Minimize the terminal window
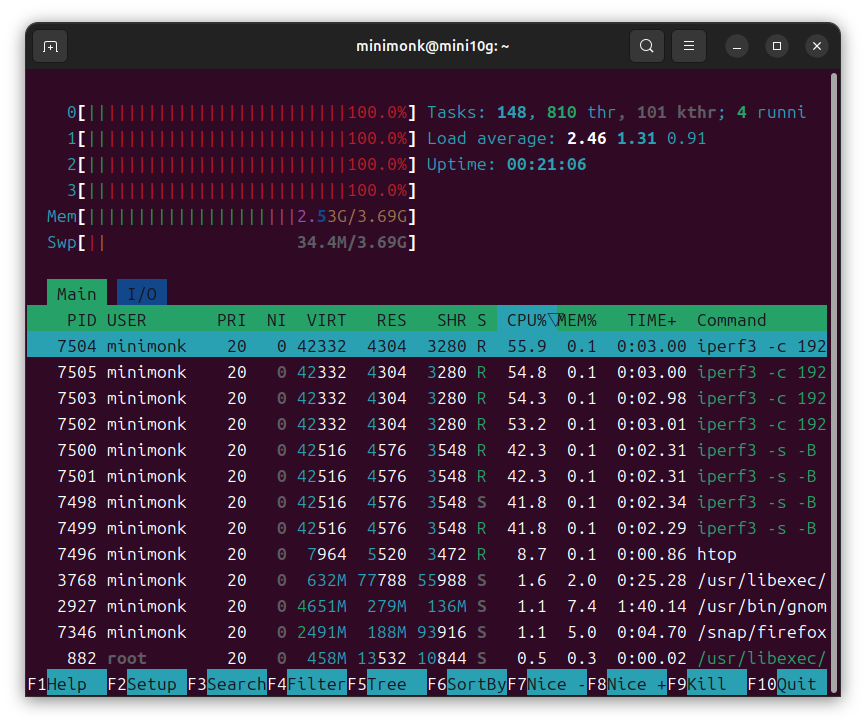Screen dimensions: 866x725 click(x=737, y=46)
